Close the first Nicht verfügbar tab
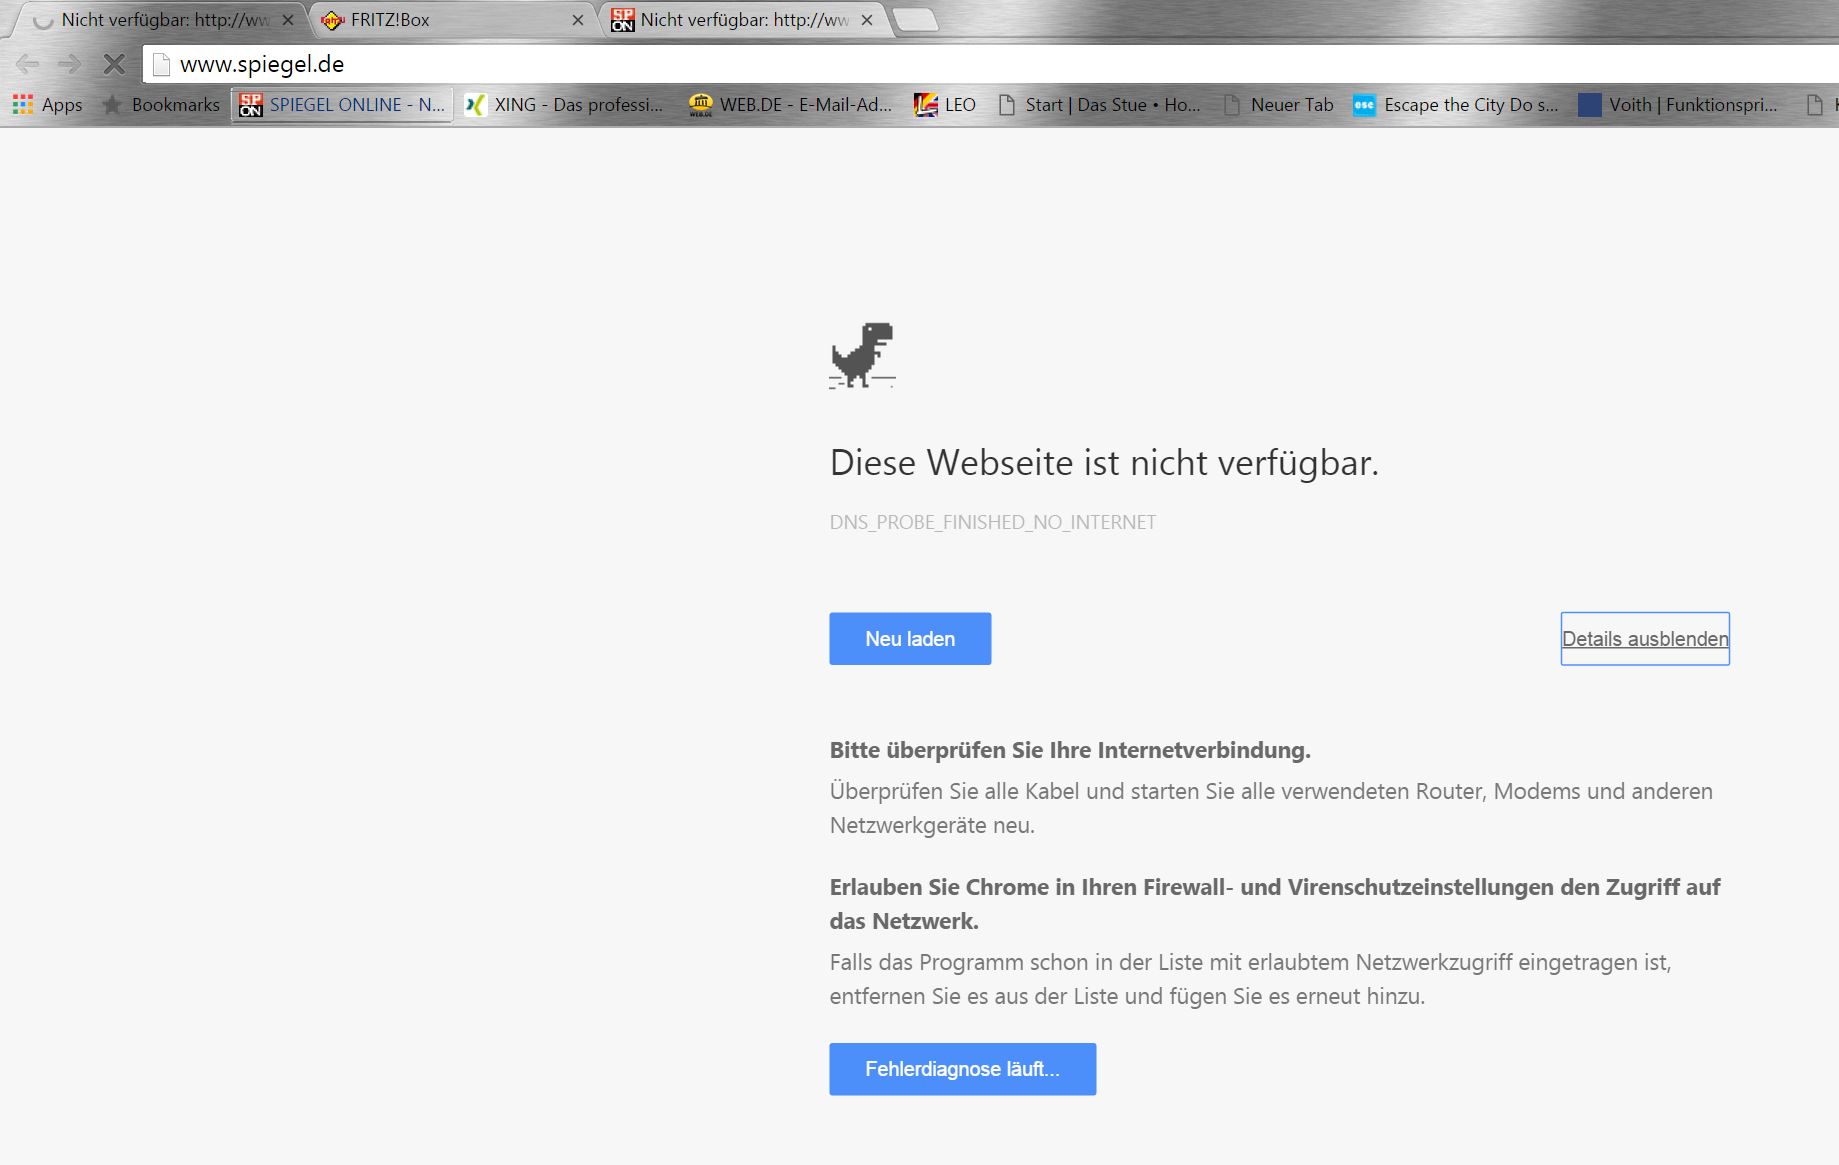This screenshot has height=1165, width=1839. pyautogui.click(x=288, y=20)
